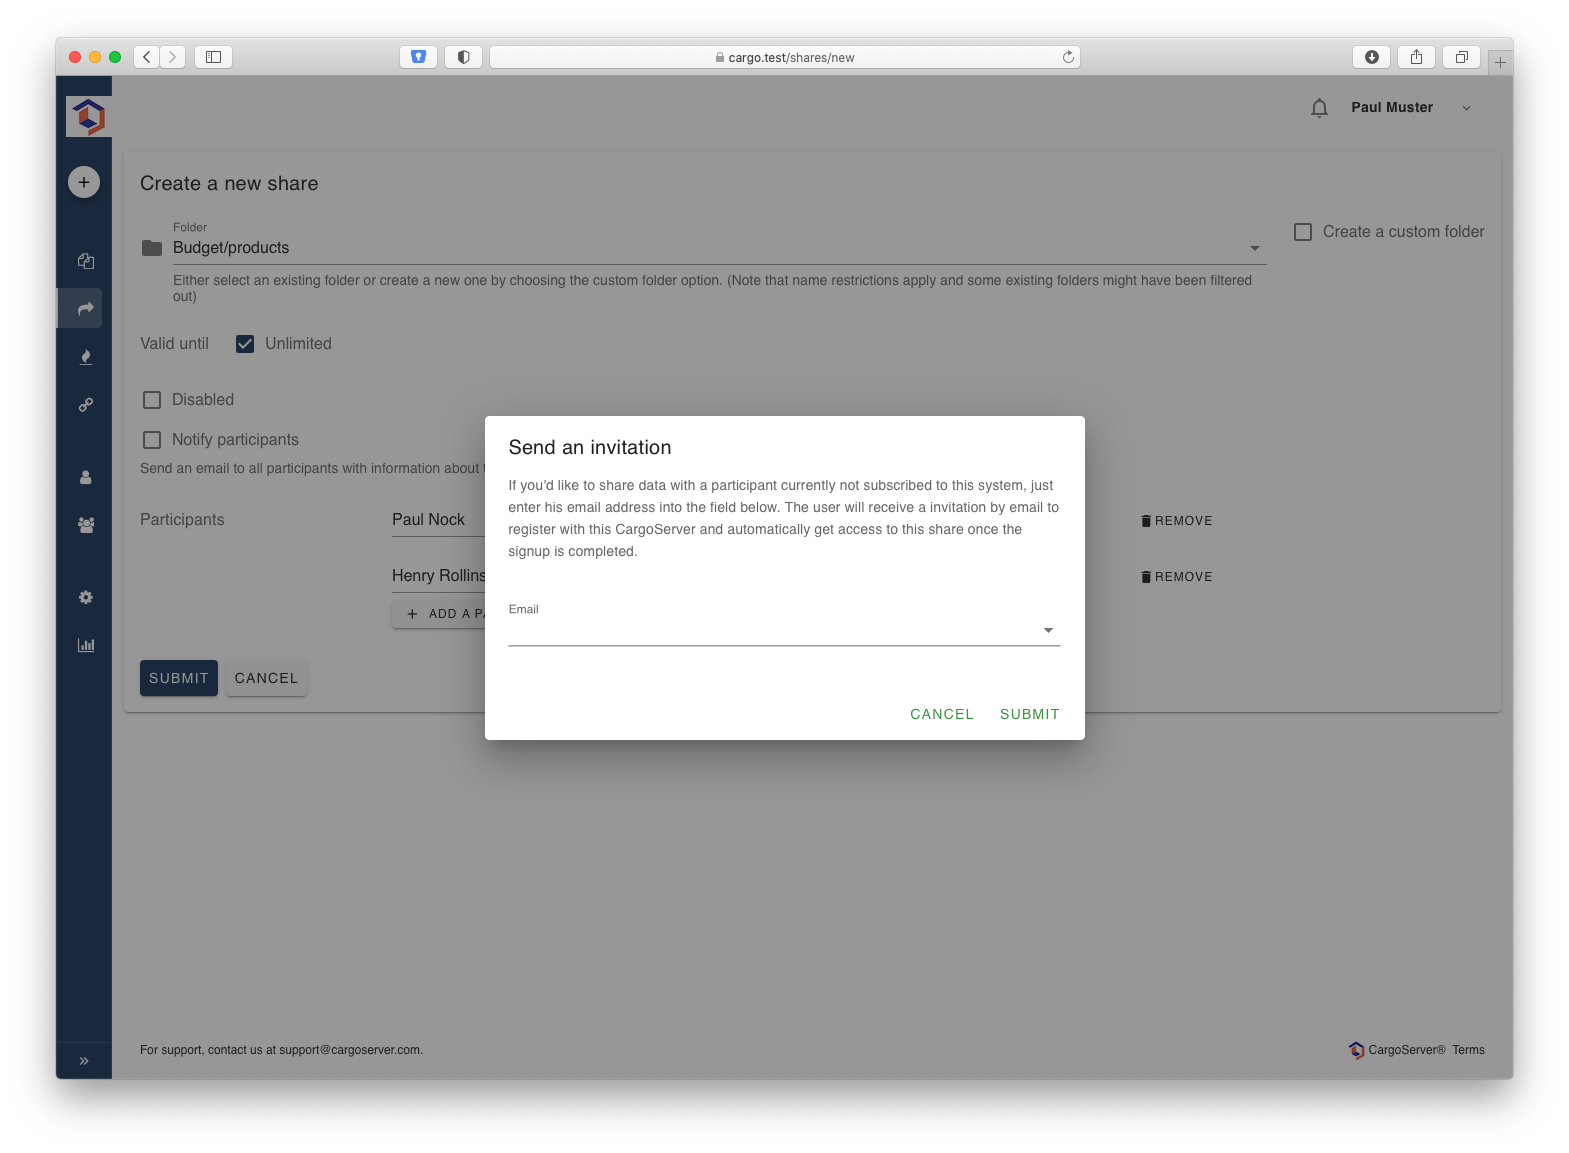Open the notifications bell

tap(1320, 108)
